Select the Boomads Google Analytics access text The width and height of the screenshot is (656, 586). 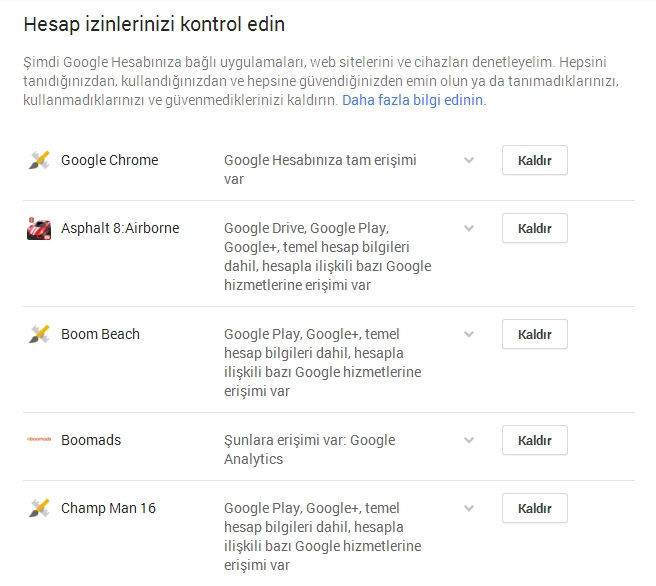point(309,449)
